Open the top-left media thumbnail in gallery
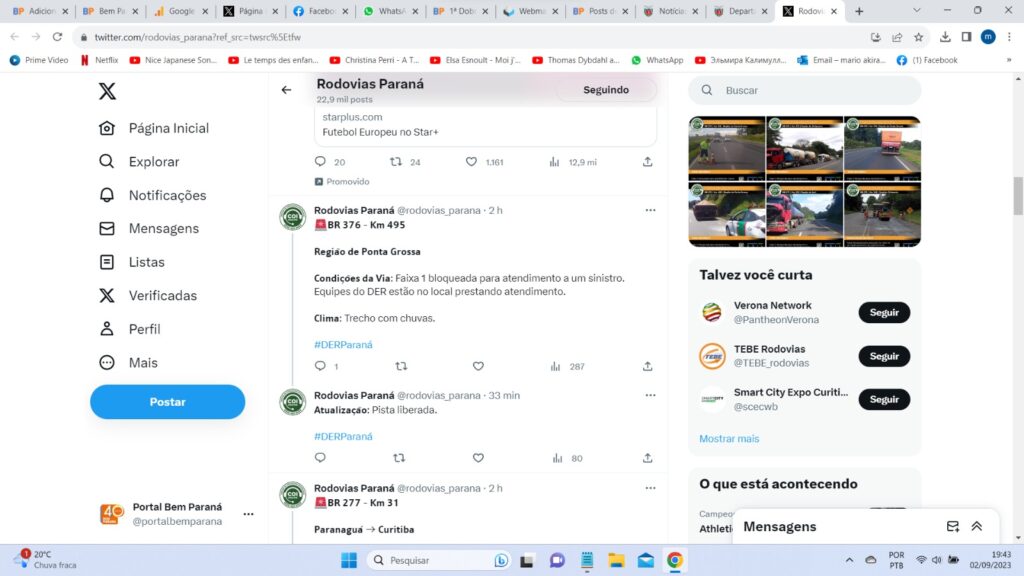 click(726, 148)
